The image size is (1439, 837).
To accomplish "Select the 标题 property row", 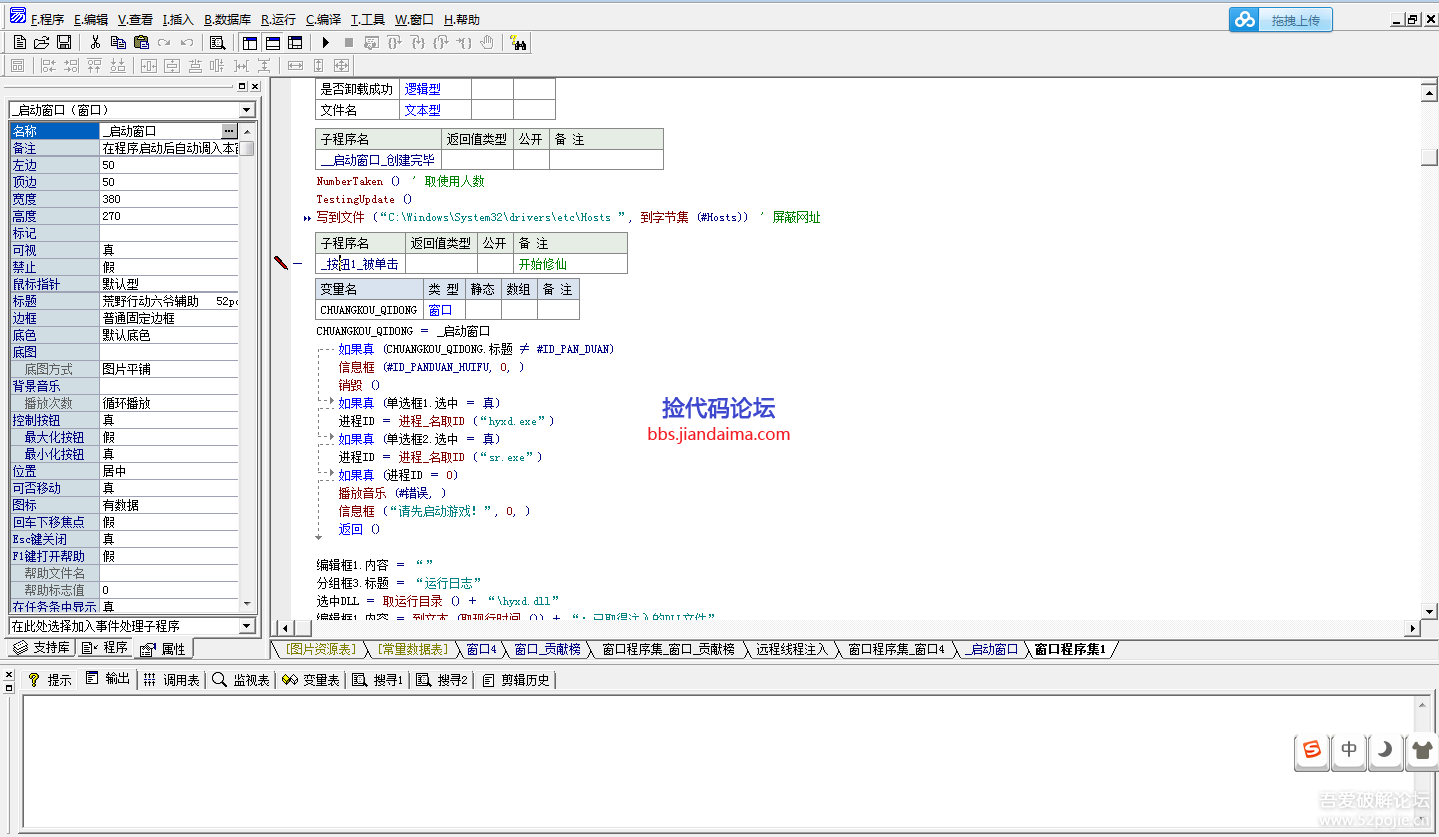I will tap(124, 301).
